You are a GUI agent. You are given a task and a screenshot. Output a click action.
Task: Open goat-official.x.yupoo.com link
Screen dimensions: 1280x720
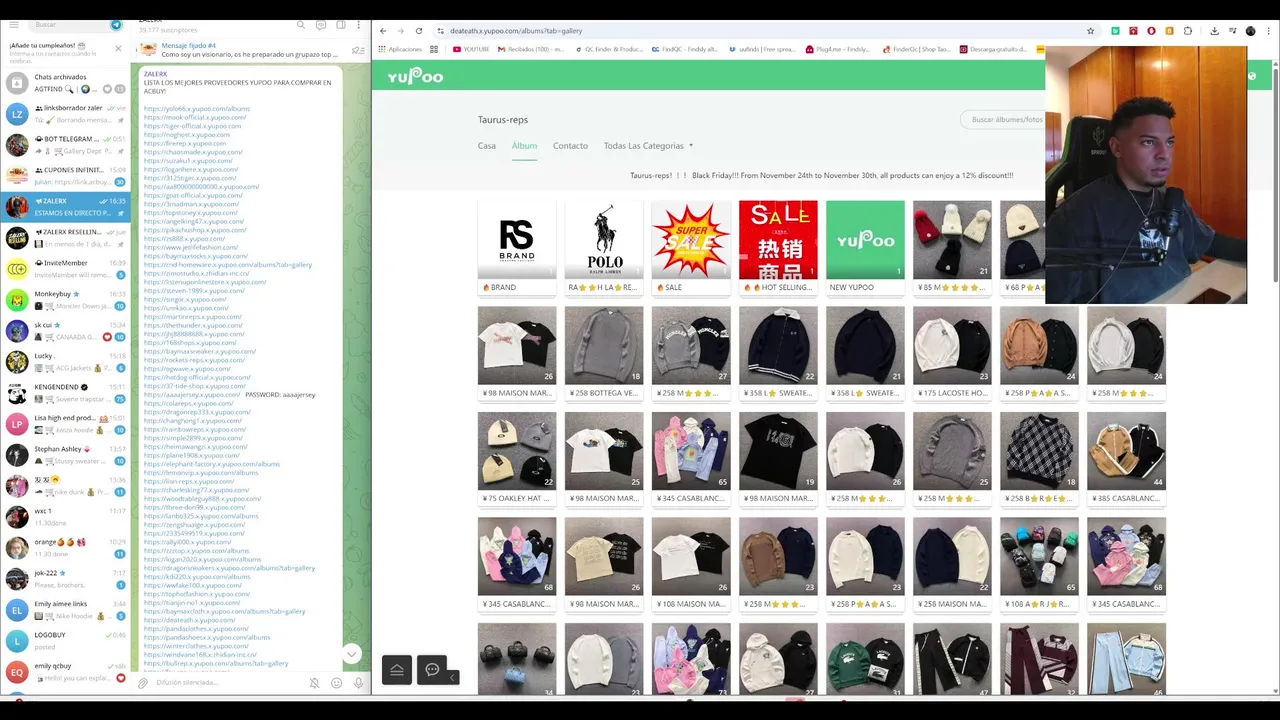click(x=192, y=195)
